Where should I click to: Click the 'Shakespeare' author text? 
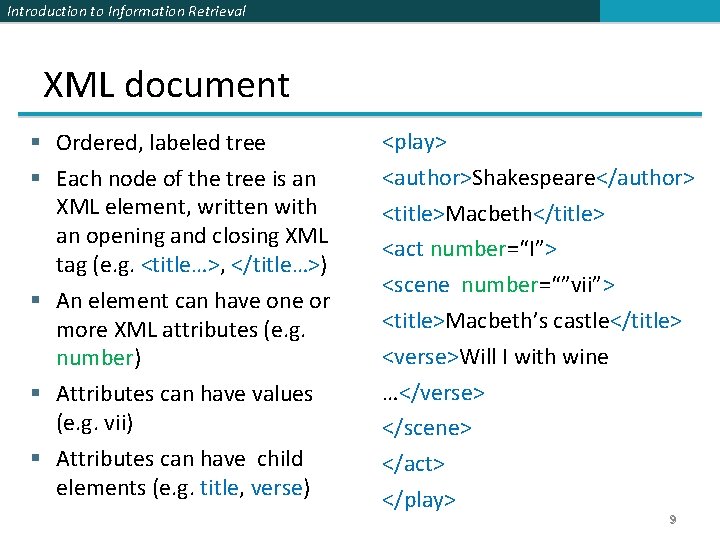(x=534, y=178)
